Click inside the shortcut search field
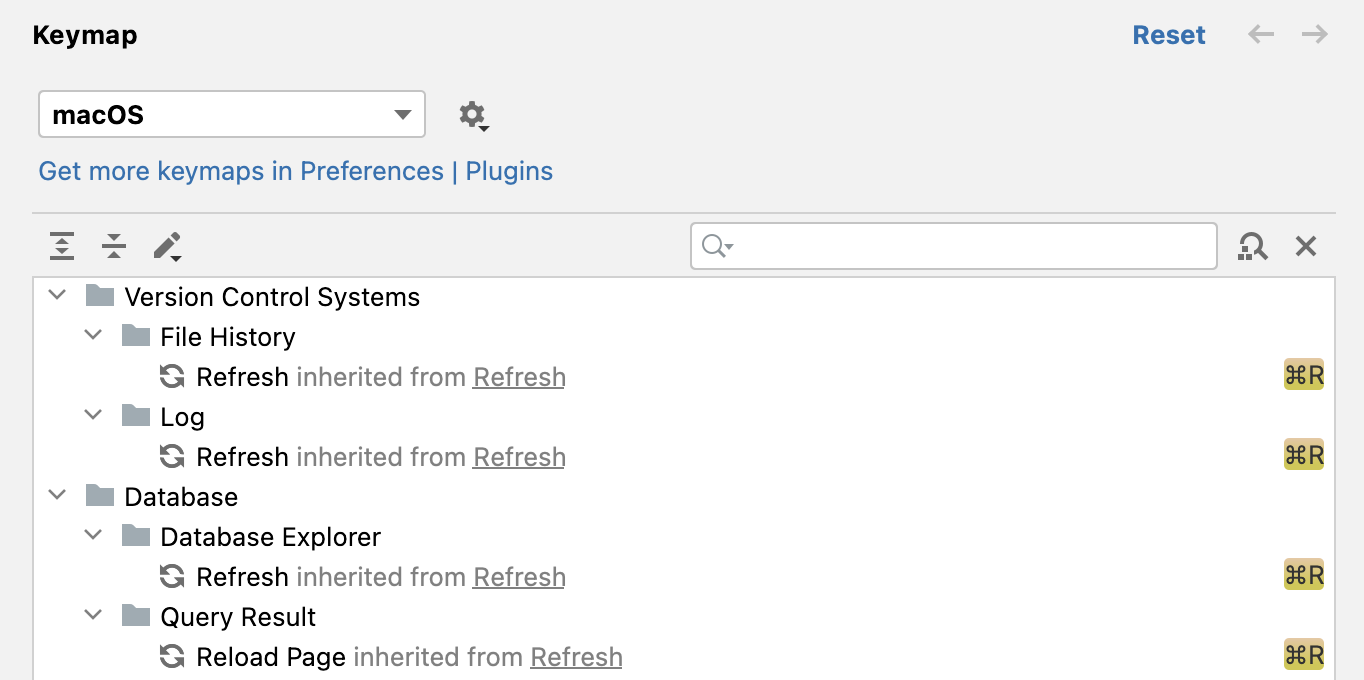The image size is (1364, 680). coord(950,246)
